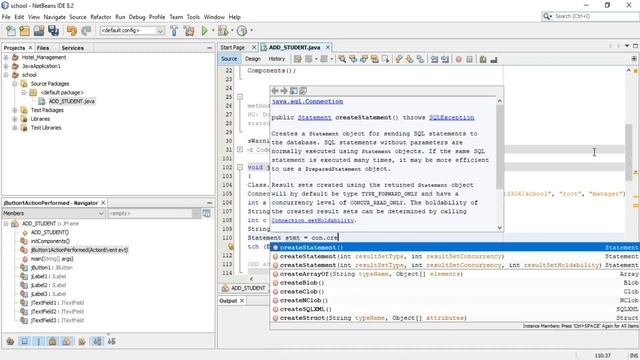The width and height of the screenshot is (640, 360).
Task: Toggle Show Fields filter in Navigator
Action: (x=24, y=341)
